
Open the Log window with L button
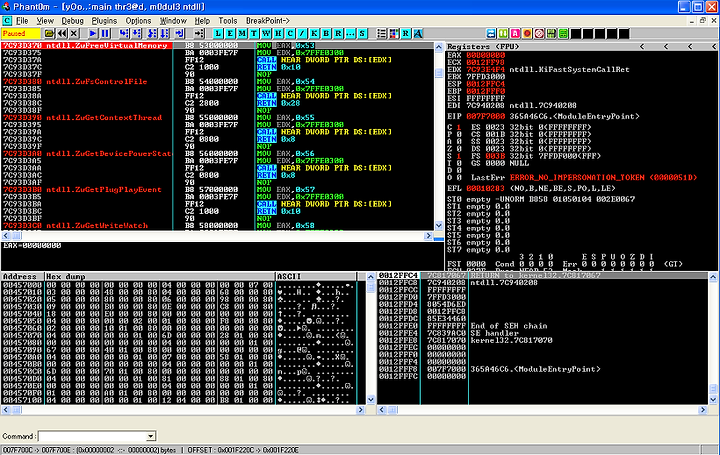point(218,34)
